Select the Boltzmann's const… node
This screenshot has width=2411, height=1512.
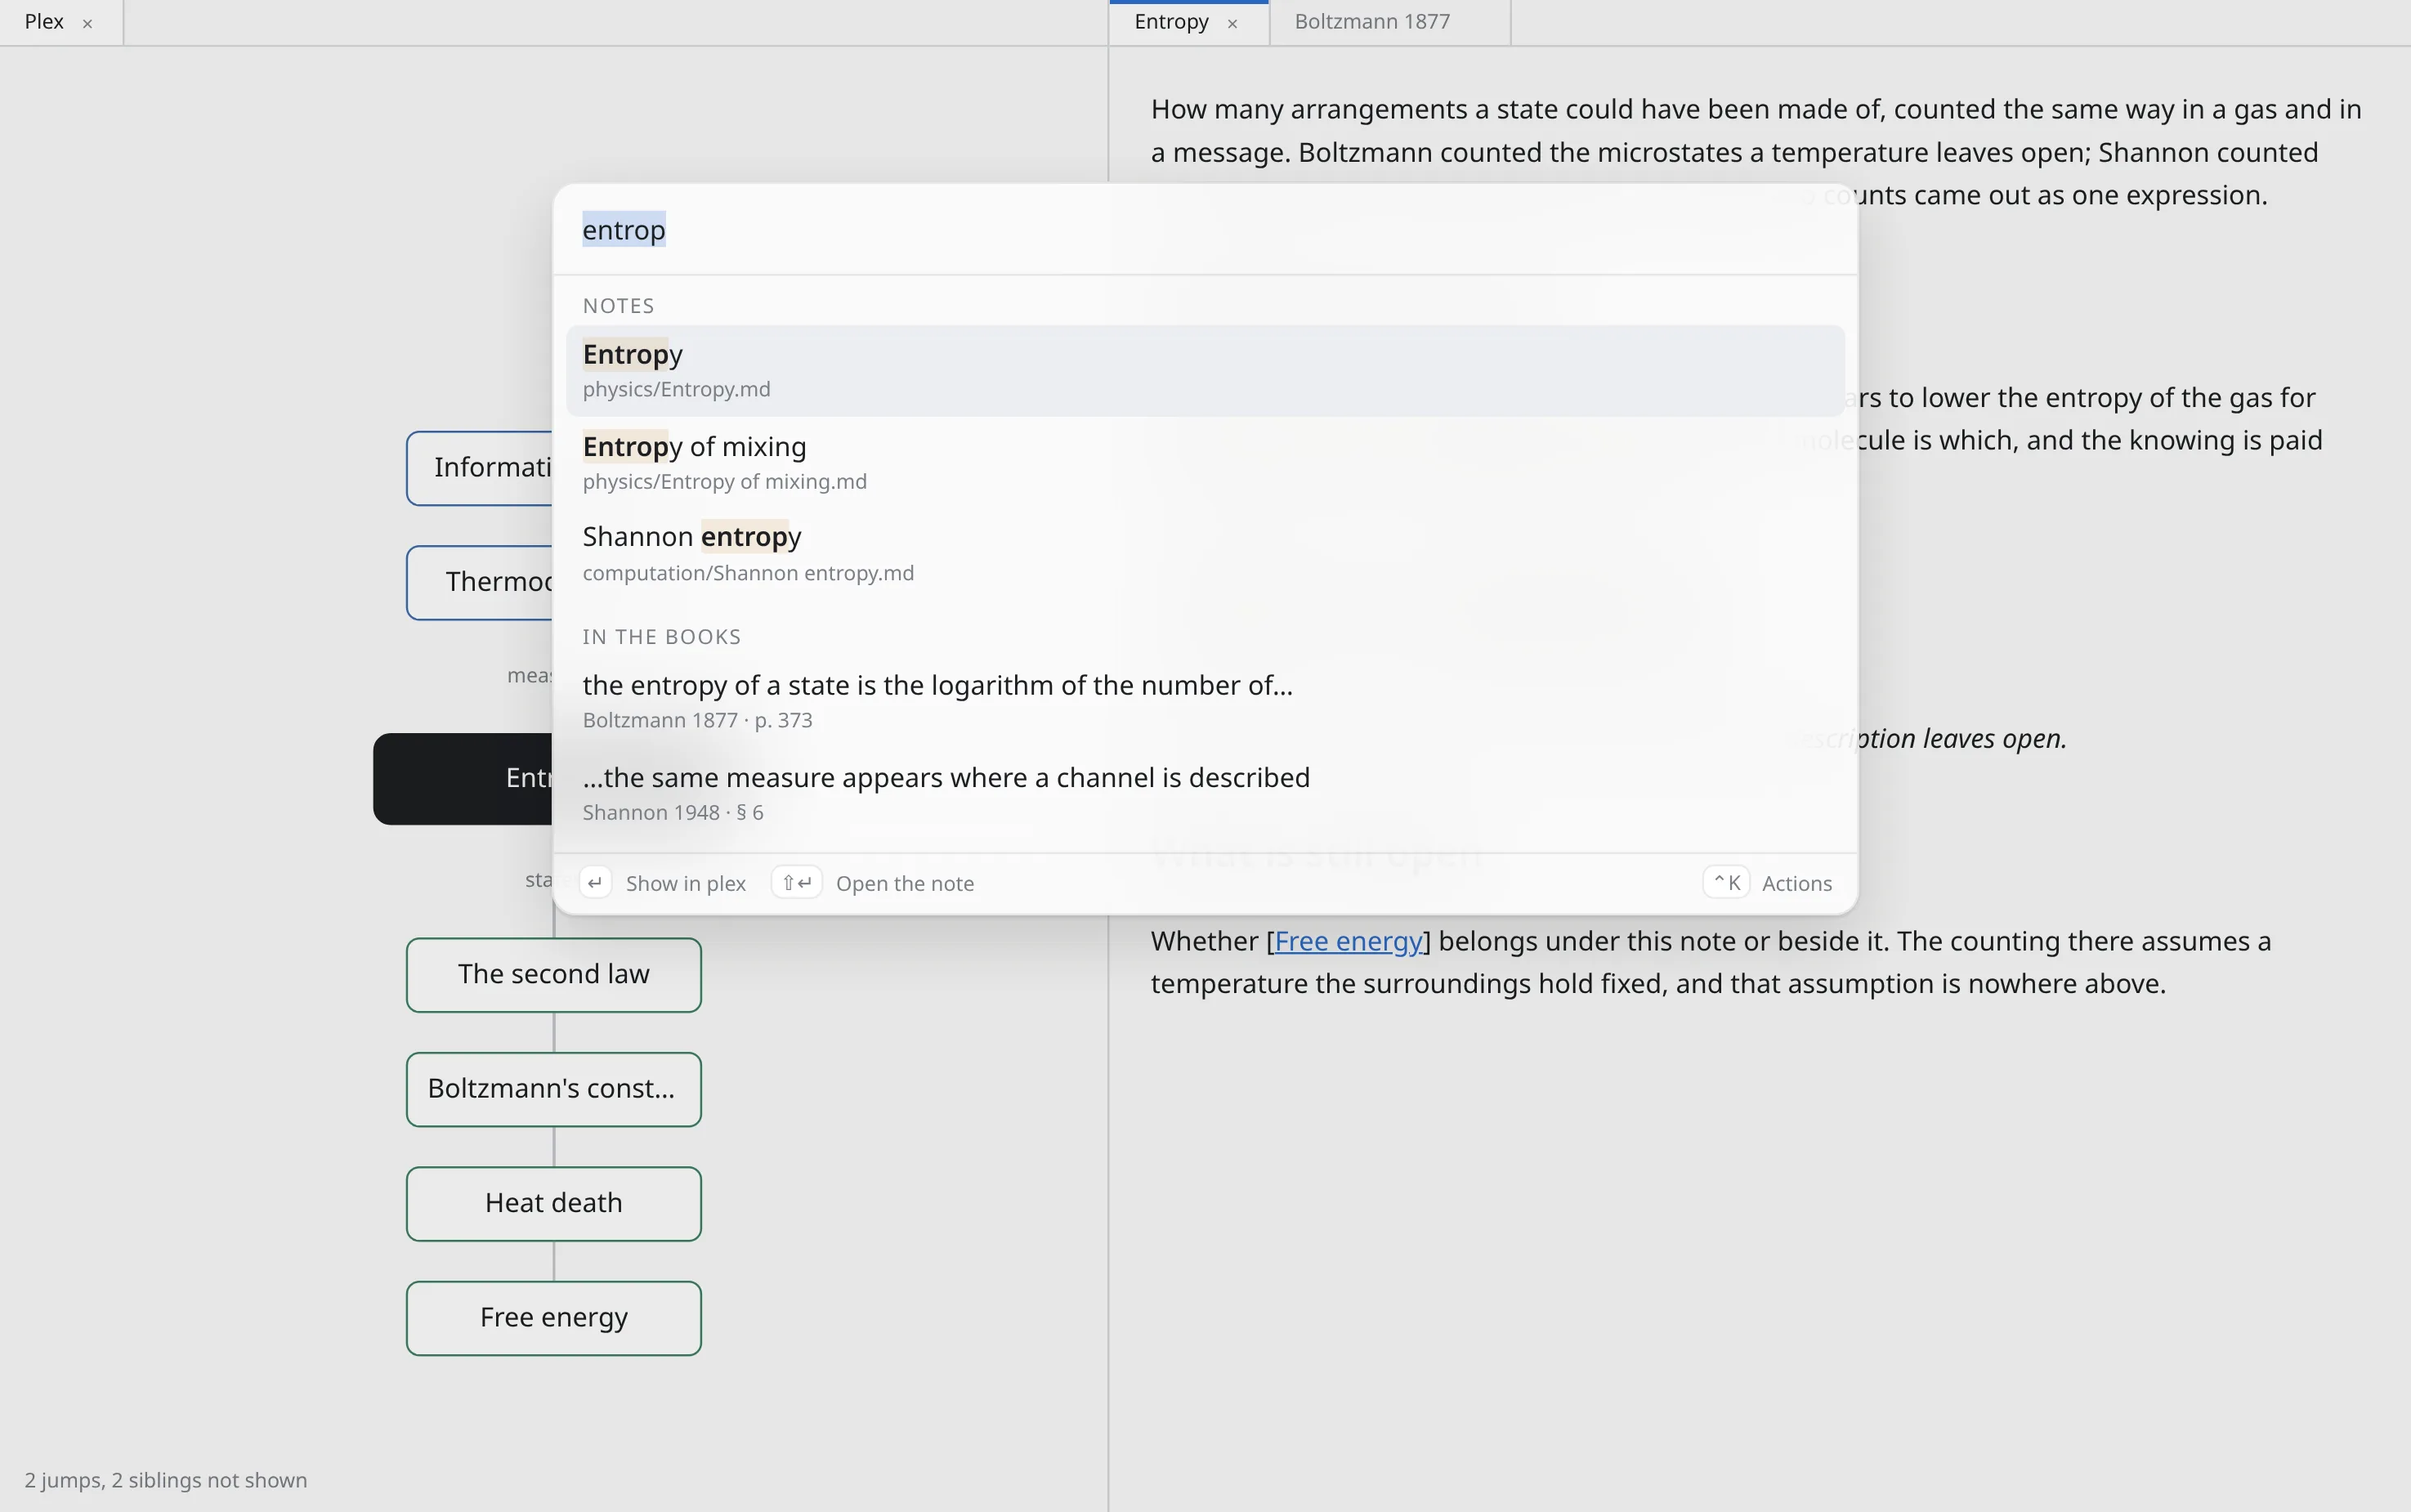554,1090
